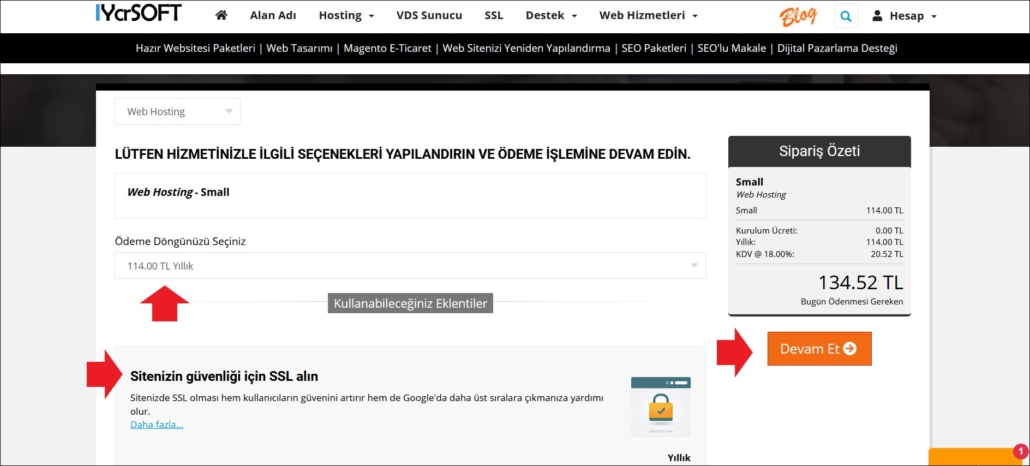Open Magento E-Ticaret link

(388, 48)
